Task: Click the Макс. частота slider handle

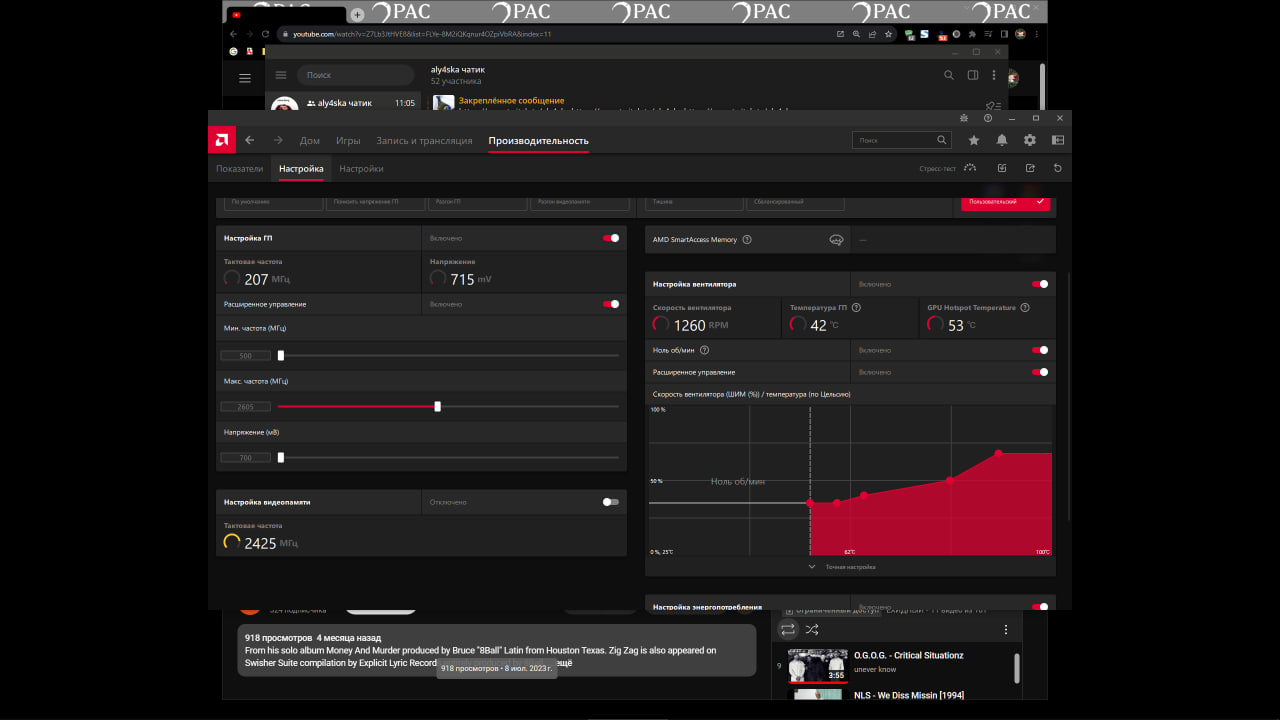Action: point(437,407)
